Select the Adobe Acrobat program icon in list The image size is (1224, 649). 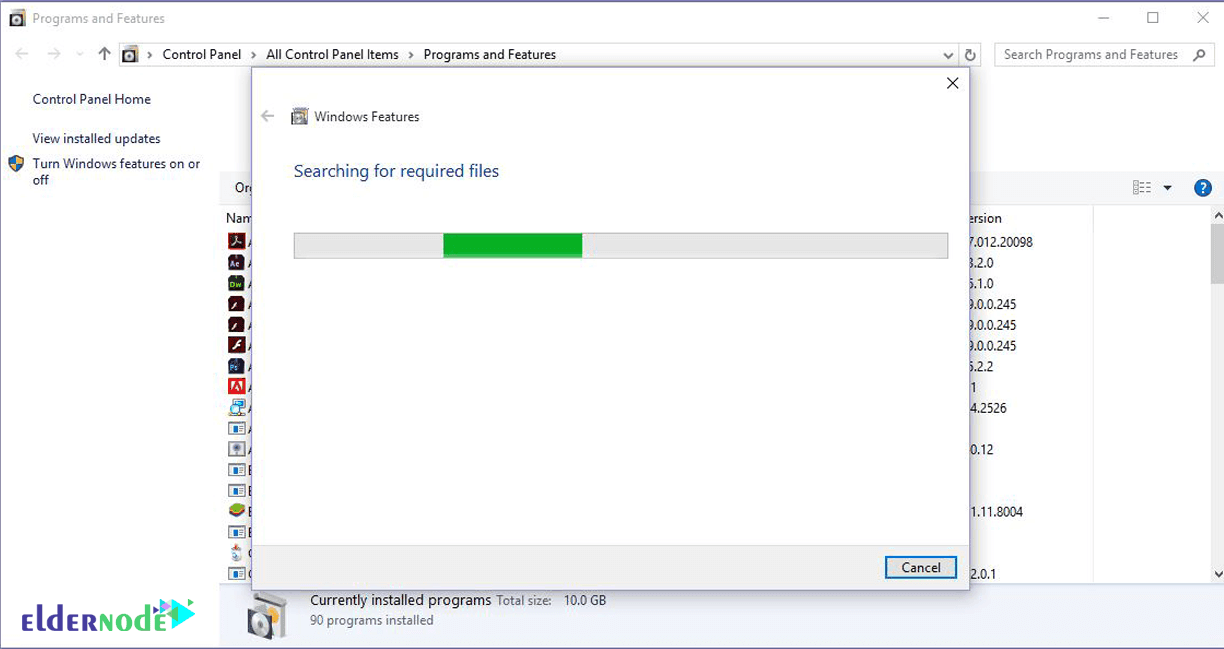236,241
